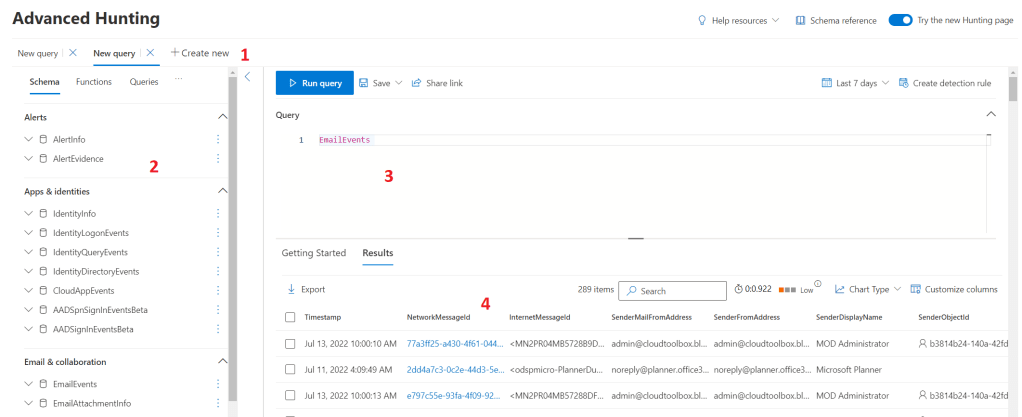
Task: Open more options for AlertInfo table
Action: pos(217,140)
